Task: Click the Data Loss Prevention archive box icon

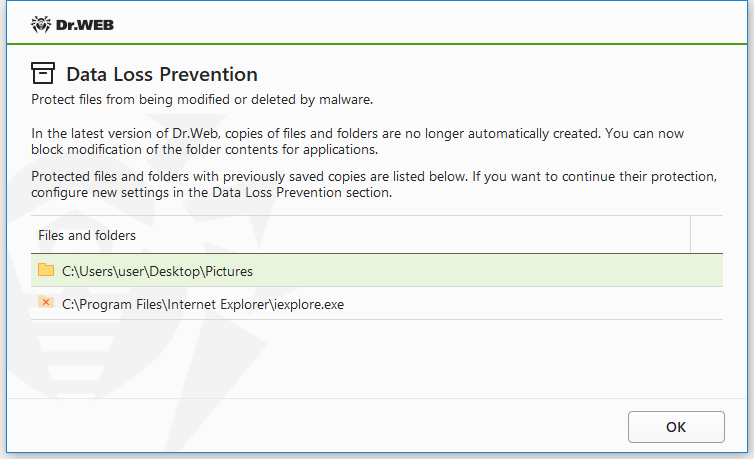Action: pos(43,73)
